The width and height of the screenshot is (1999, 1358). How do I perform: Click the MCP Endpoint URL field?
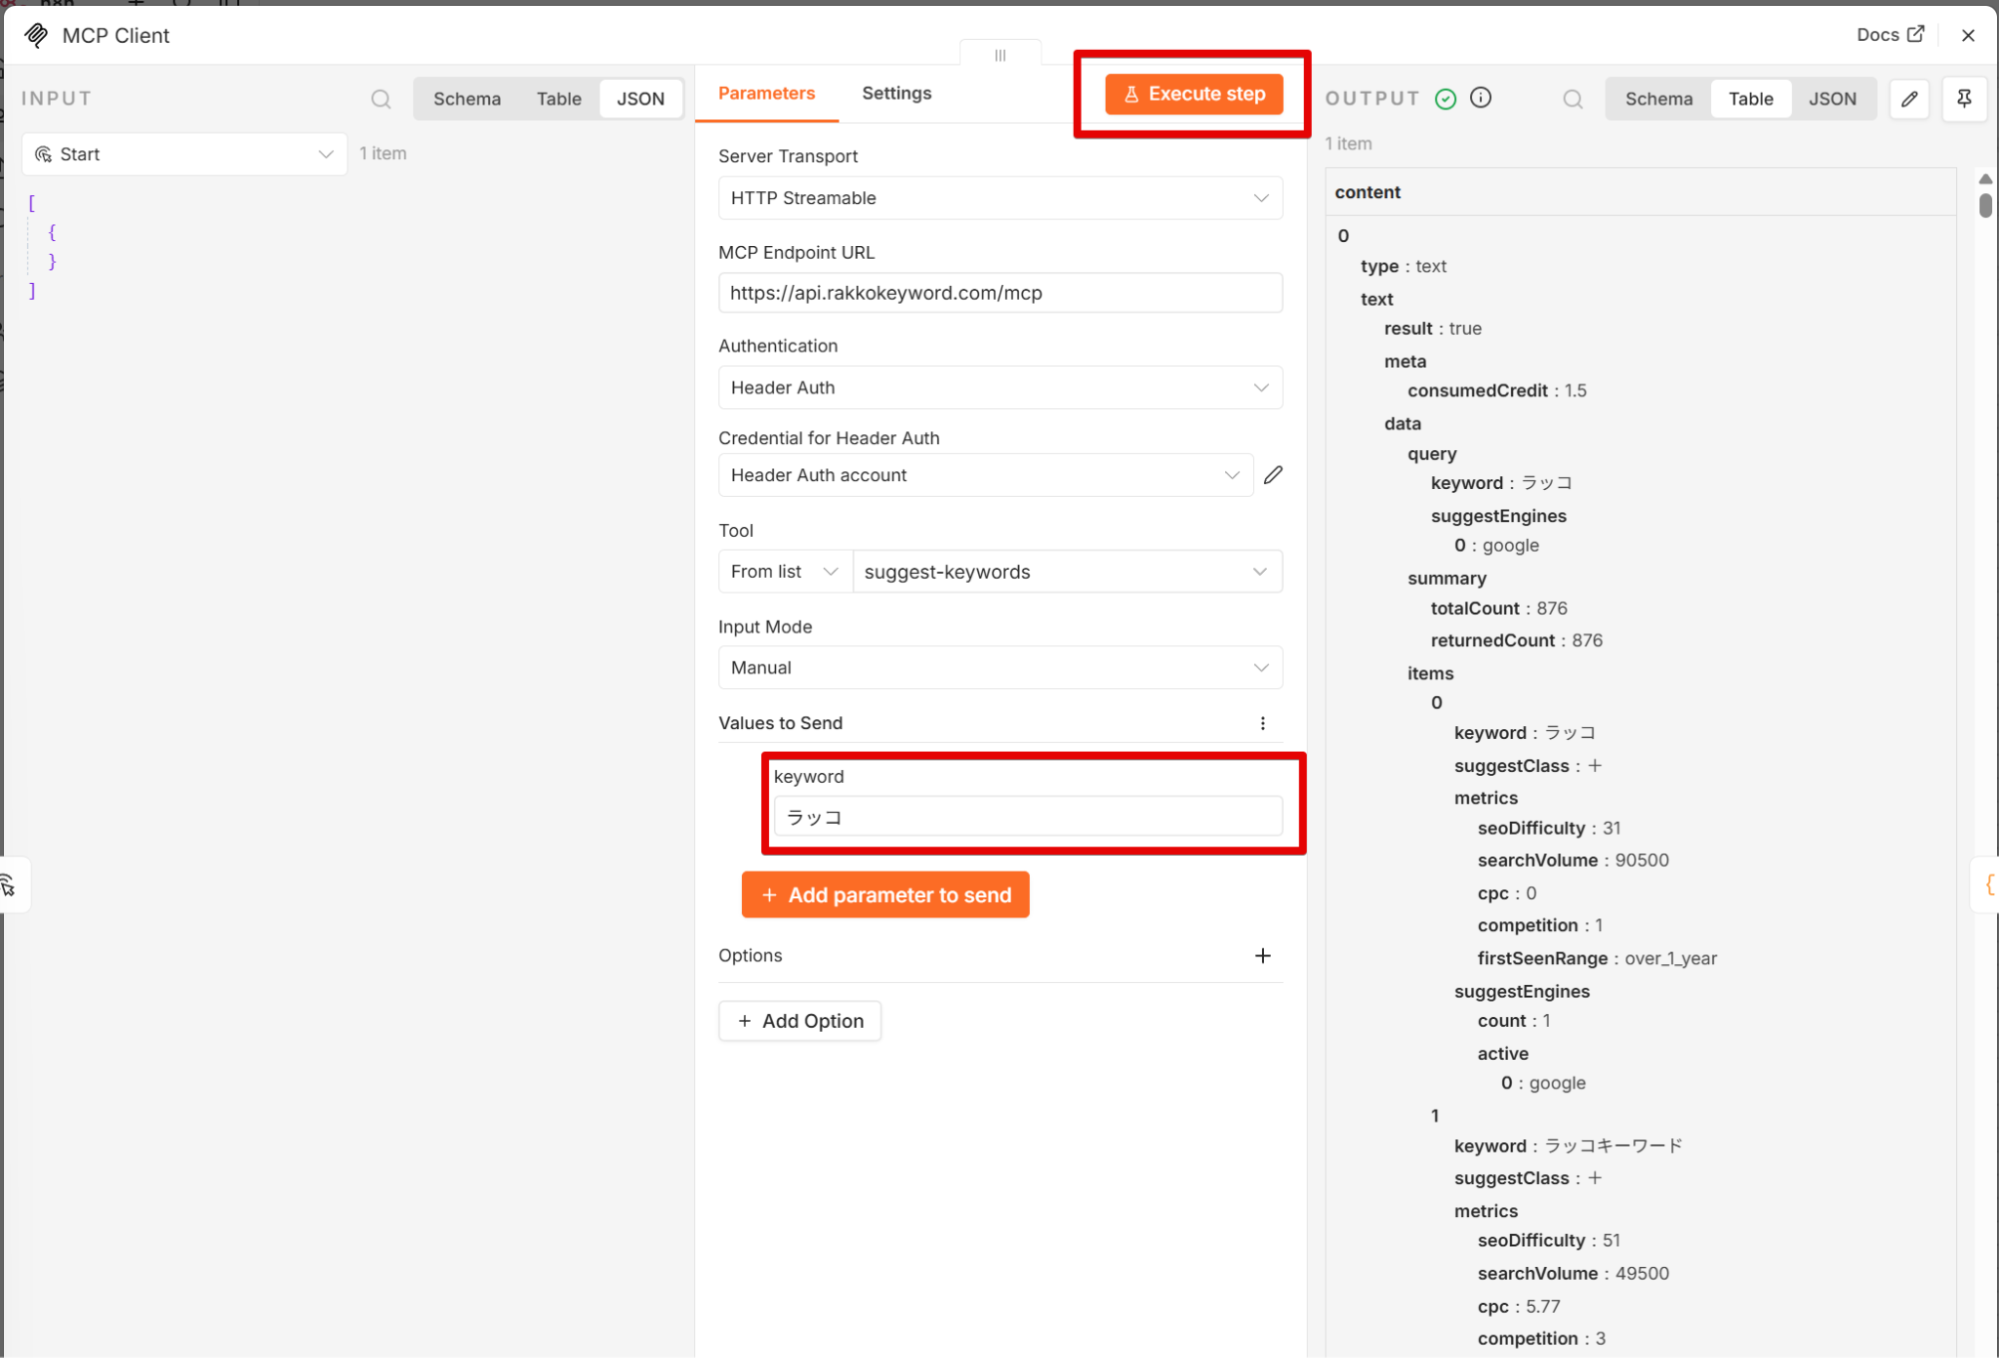click(1000, 293)
